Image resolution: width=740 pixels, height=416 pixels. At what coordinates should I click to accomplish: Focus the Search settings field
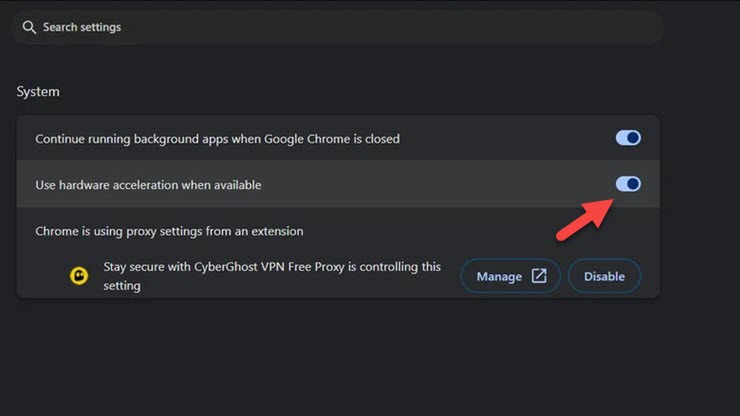tap(338, 27)
